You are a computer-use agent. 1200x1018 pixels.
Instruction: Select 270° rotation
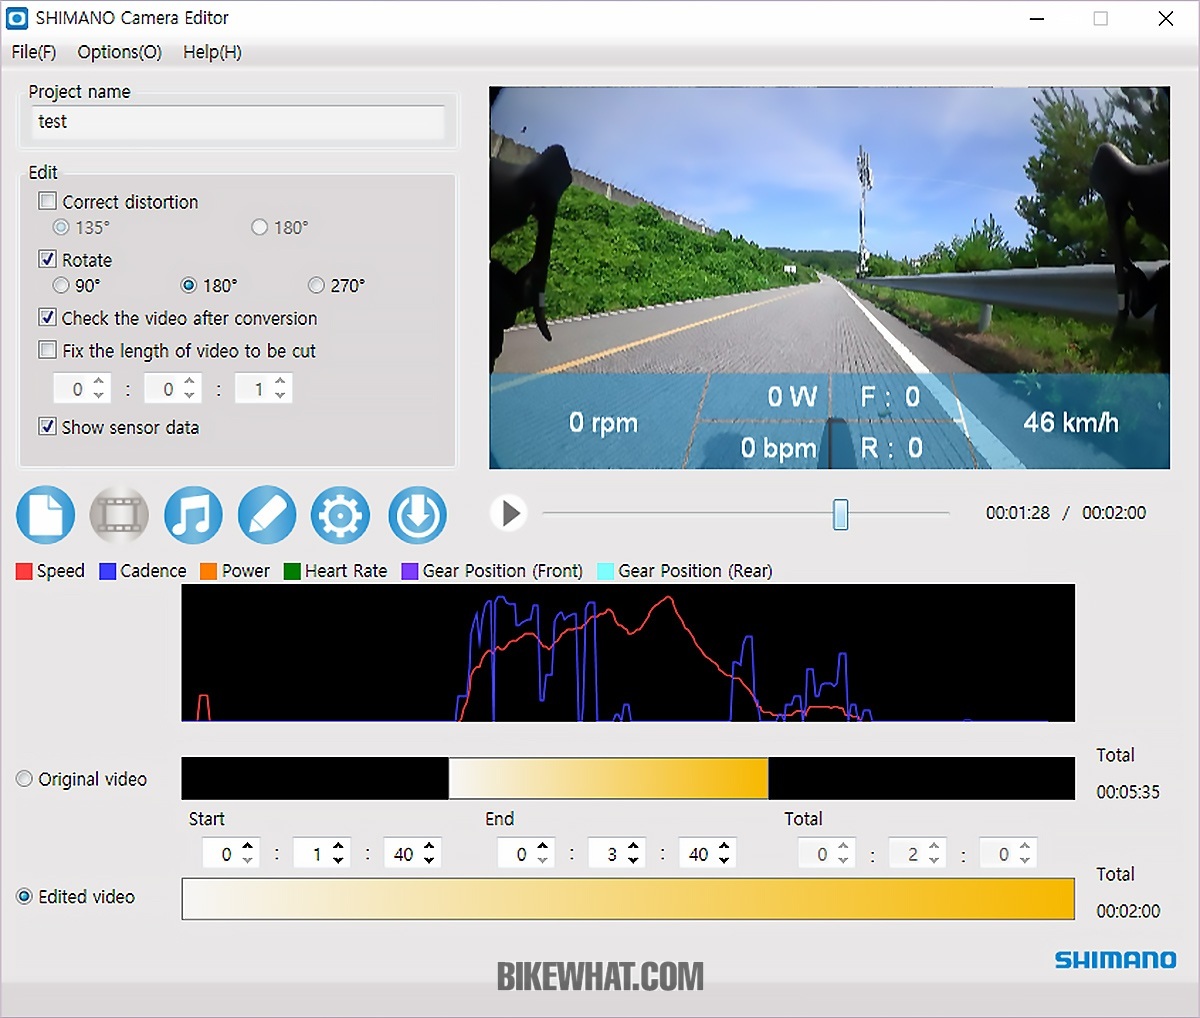point(317,285)
